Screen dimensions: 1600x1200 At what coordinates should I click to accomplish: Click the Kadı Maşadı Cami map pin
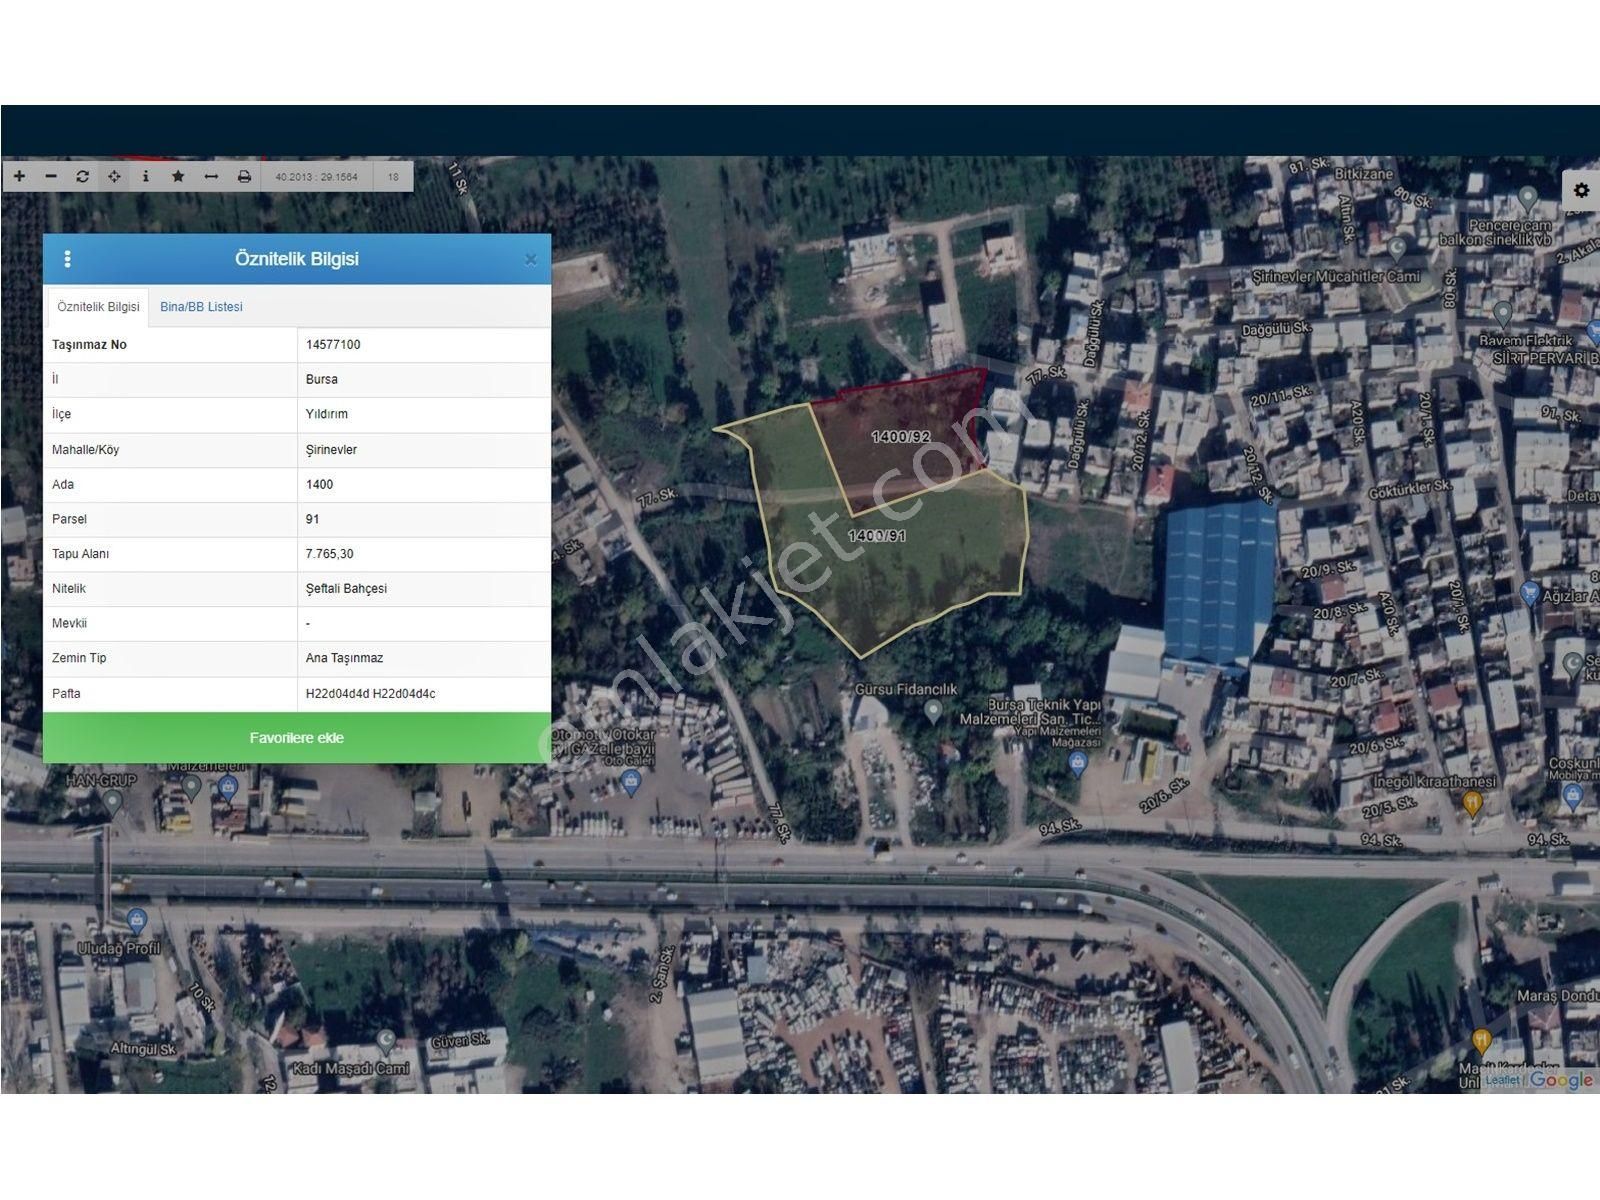[x=386, y=1044]
